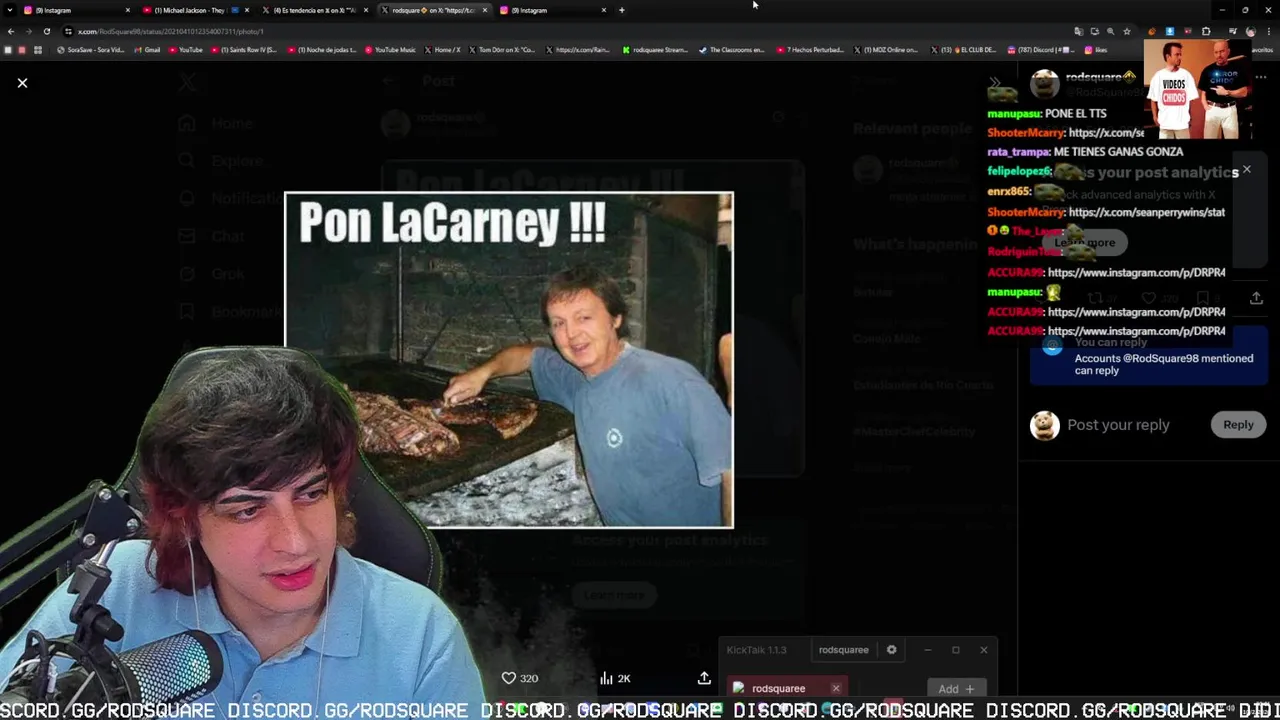
Task: Dismiss the post analytics banner with X
Action: pos(1246,170)
